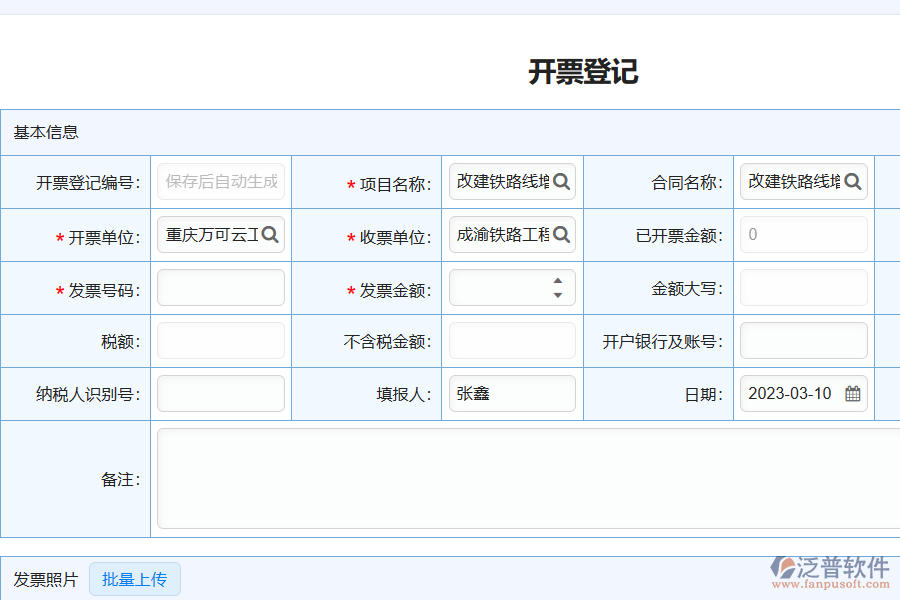Click inside the 开户银行及账号 input field
900x600 pixels.
click(x=802, y=340)
